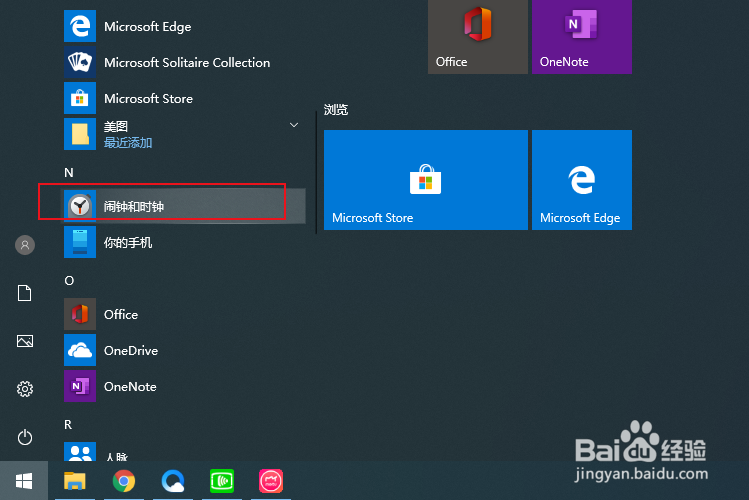Open the green taskbar app icon

[222, 481]
